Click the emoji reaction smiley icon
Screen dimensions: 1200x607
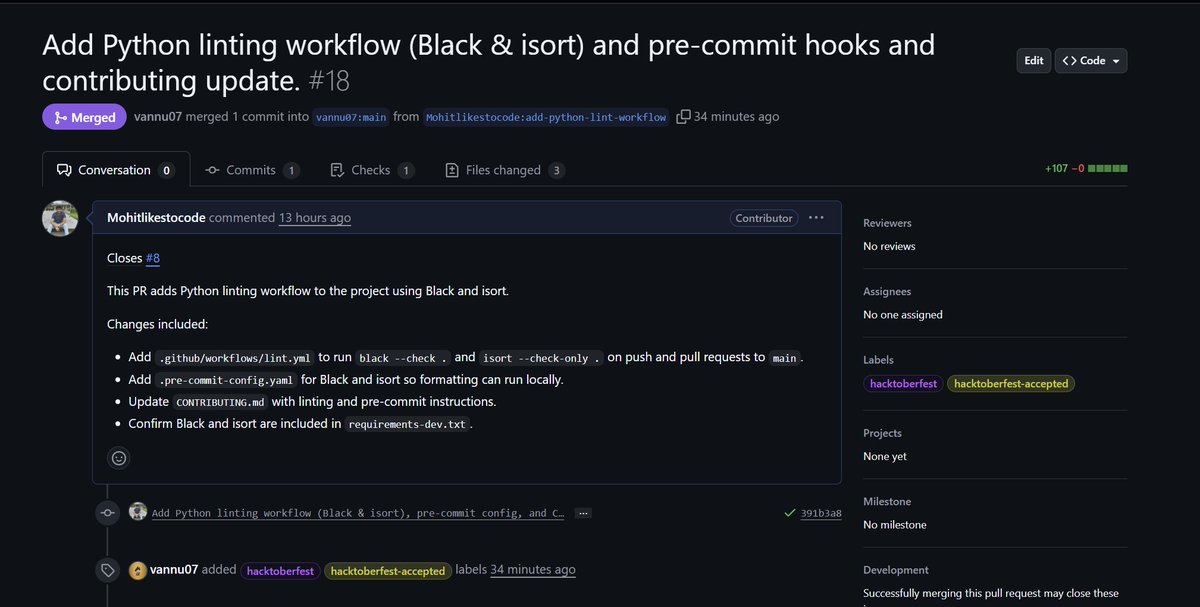pos(119,458)
